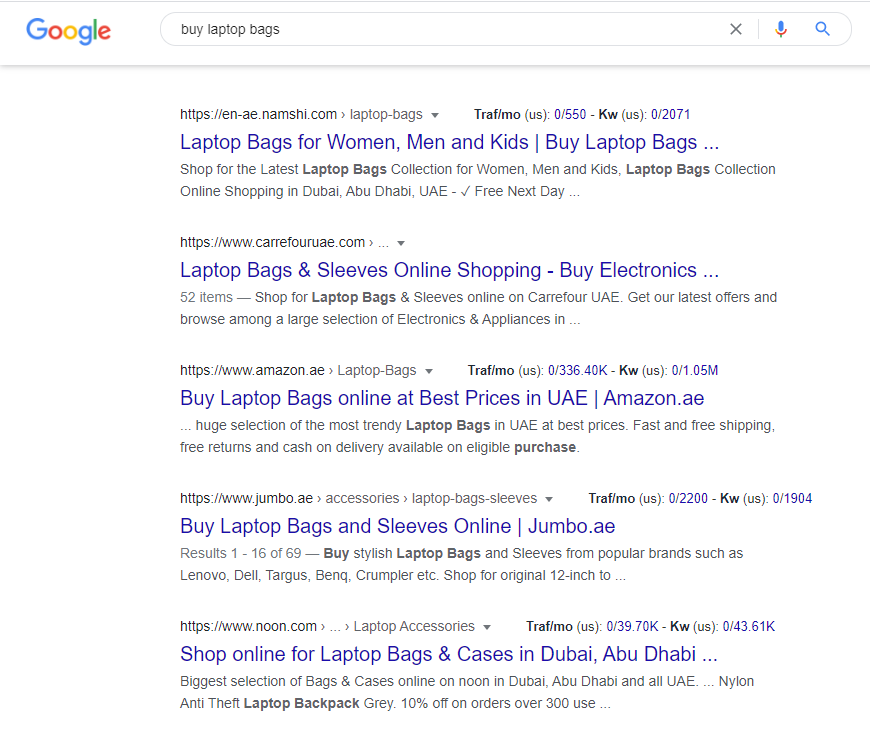Open Laptop Bags for Women, Men and Kids result
The width and height of the screenshot is (870, 735).
click(x=449, y=143)
